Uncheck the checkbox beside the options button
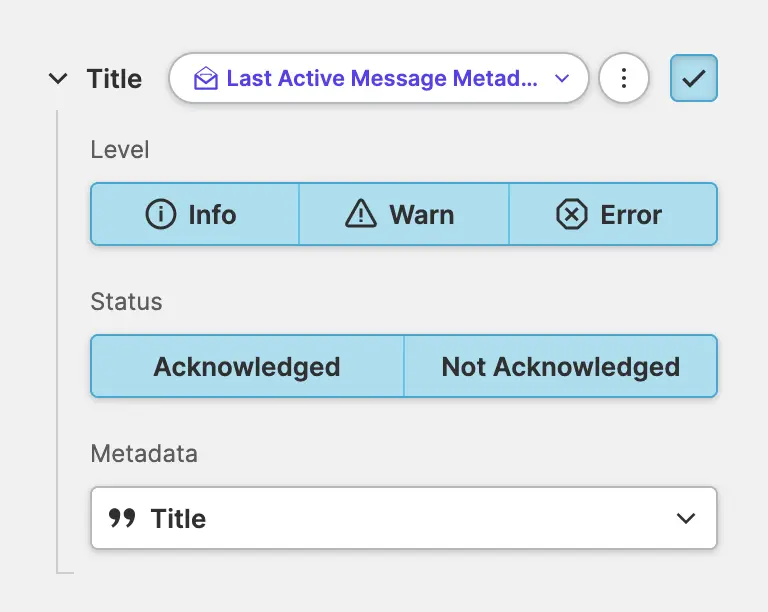The image size is (768, 612). [x=694, y=79]
